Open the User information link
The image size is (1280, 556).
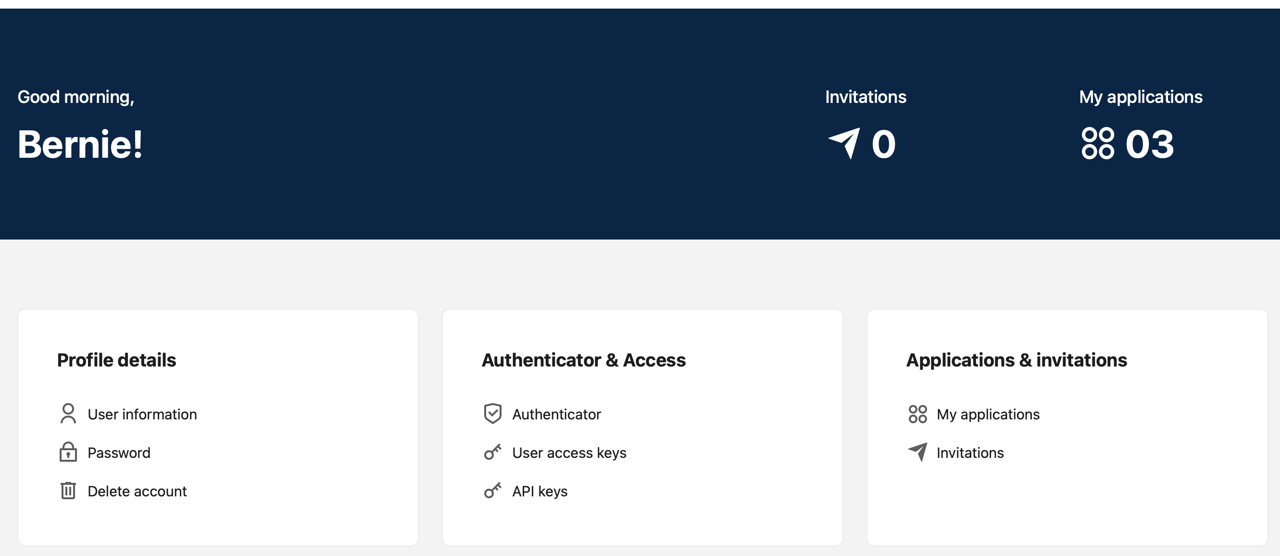pos(142,414)
